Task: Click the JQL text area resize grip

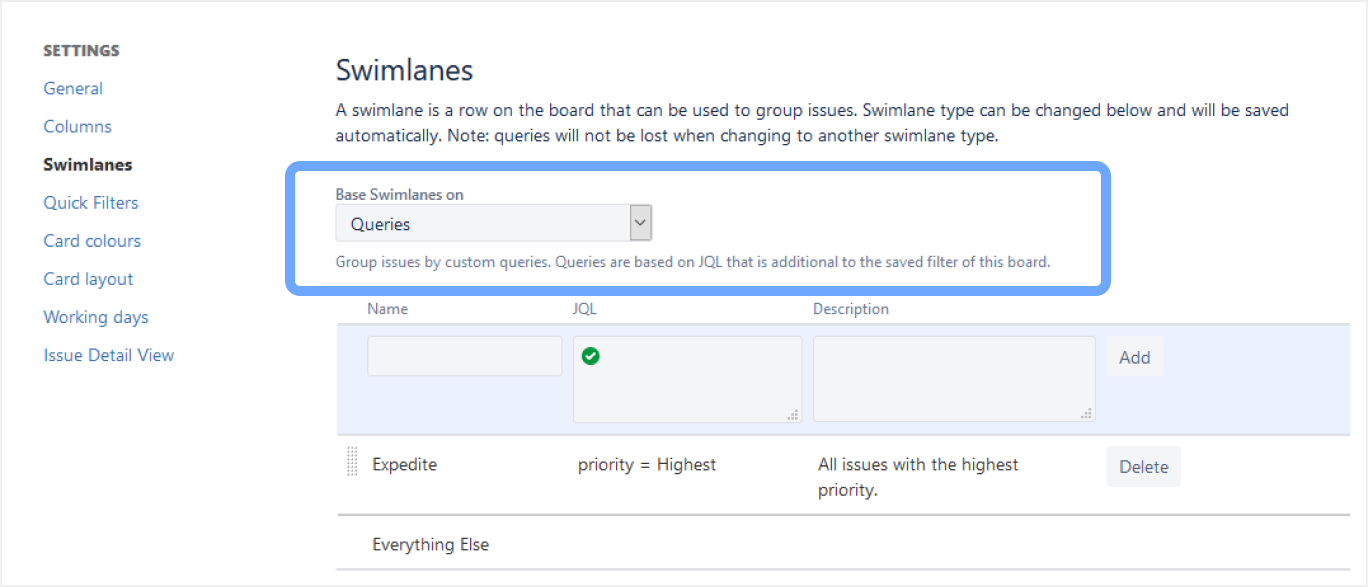Action: [794, 414]
